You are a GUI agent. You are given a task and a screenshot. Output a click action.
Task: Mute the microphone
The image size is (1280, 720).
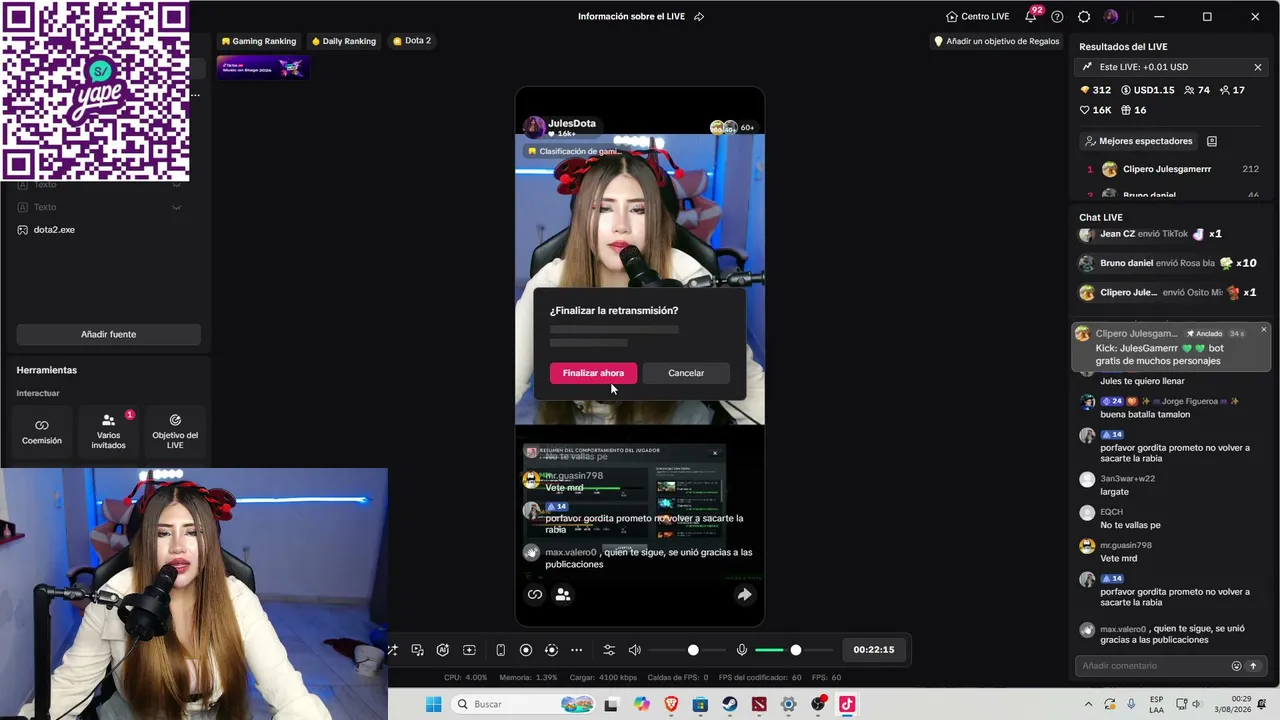tap(742, 650)
